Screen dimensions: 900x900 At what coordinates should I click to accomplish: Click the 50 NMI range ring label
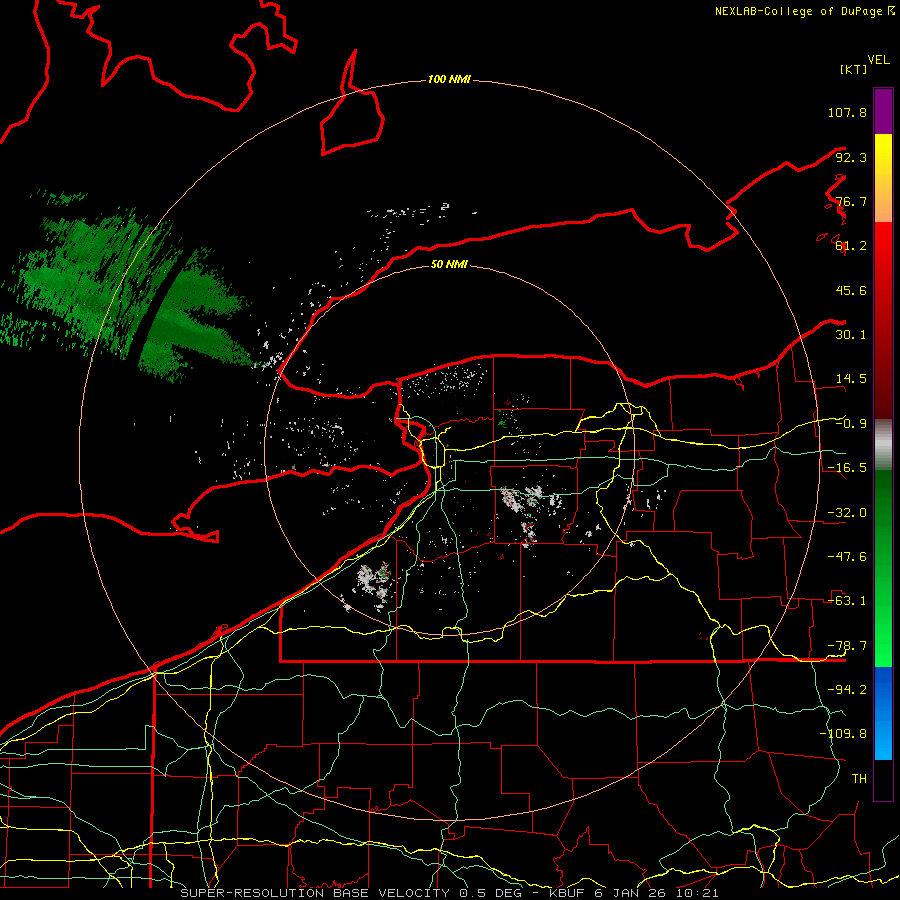coord(449,264)
